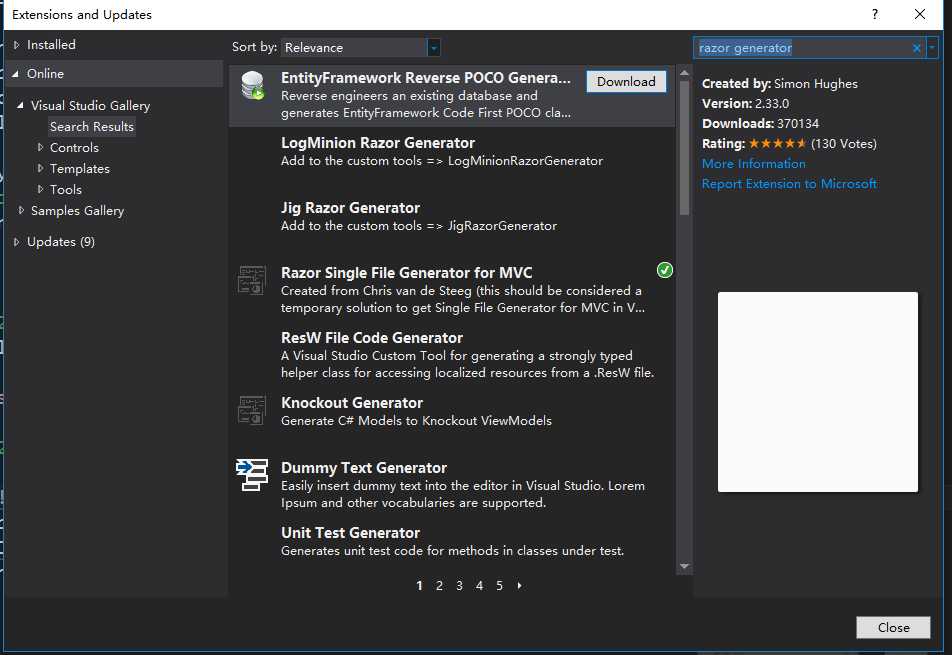This screenshot has width=952, height=655.
Task: Click the Close button at the bottom
Action: pos(893,628)
